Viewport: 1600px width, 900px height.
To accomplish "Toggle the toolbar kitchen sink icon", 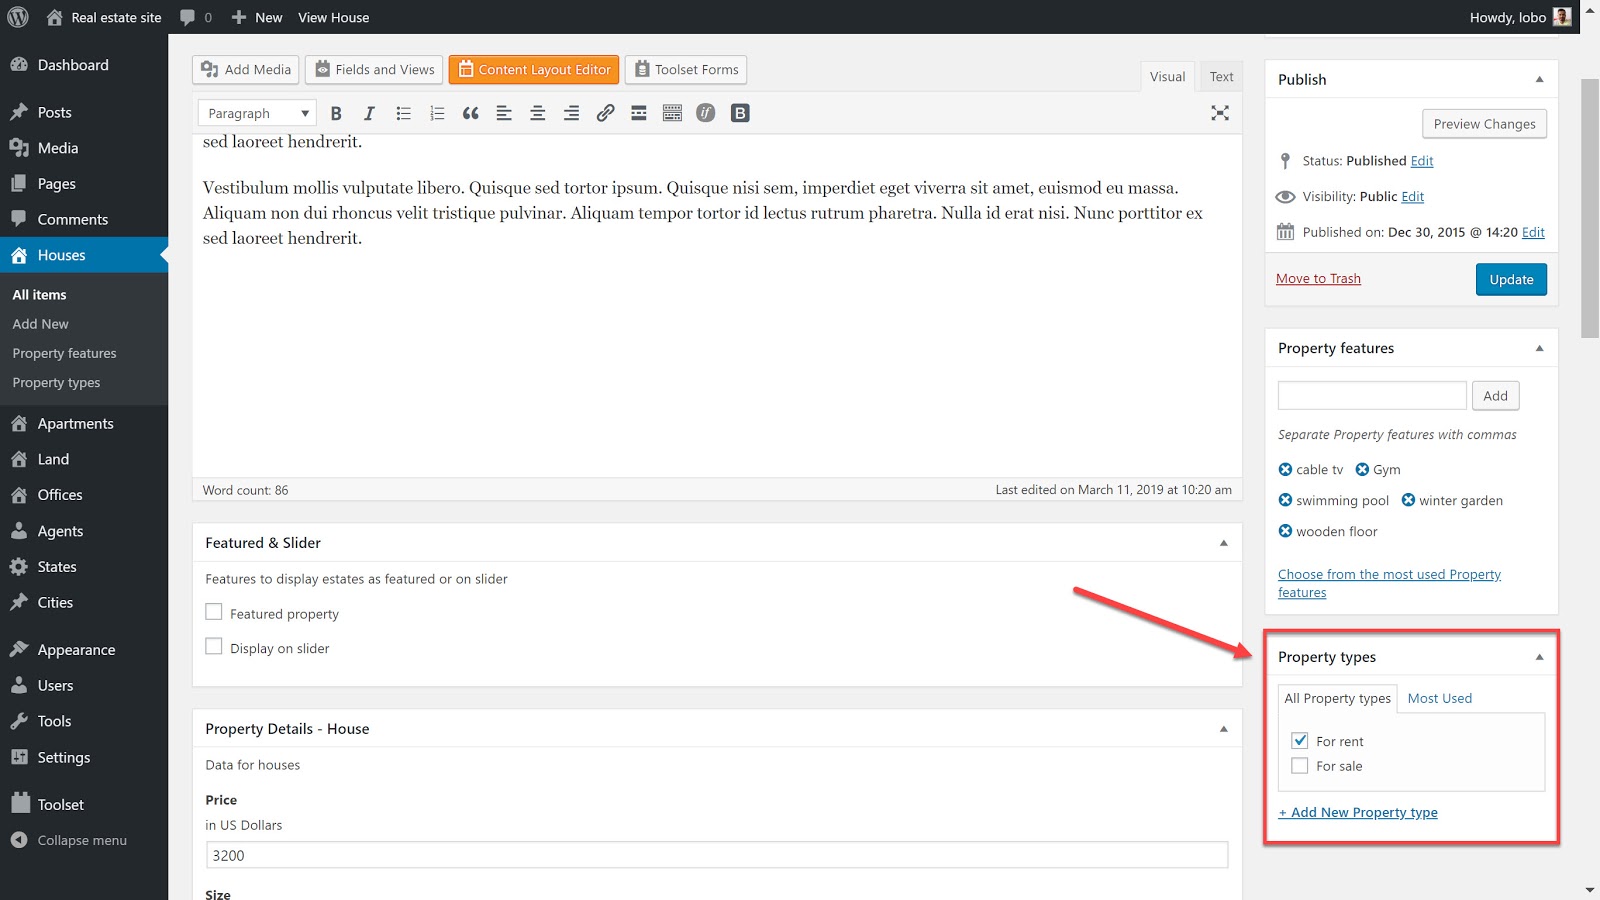I will coord(672,114).
